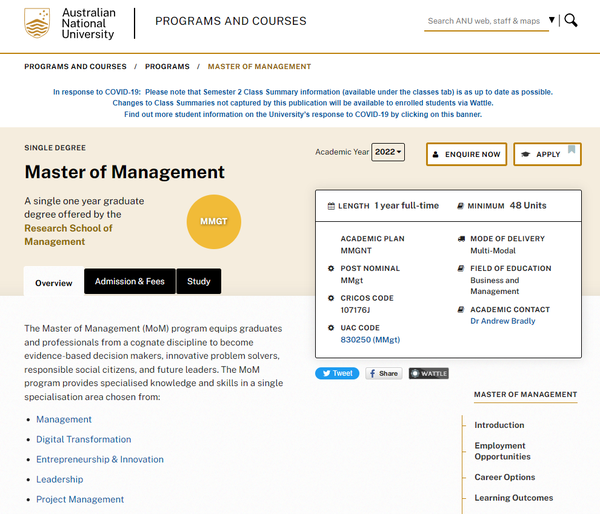
Task: Click the icon beside Field of Education
Action: click(461, 268)
